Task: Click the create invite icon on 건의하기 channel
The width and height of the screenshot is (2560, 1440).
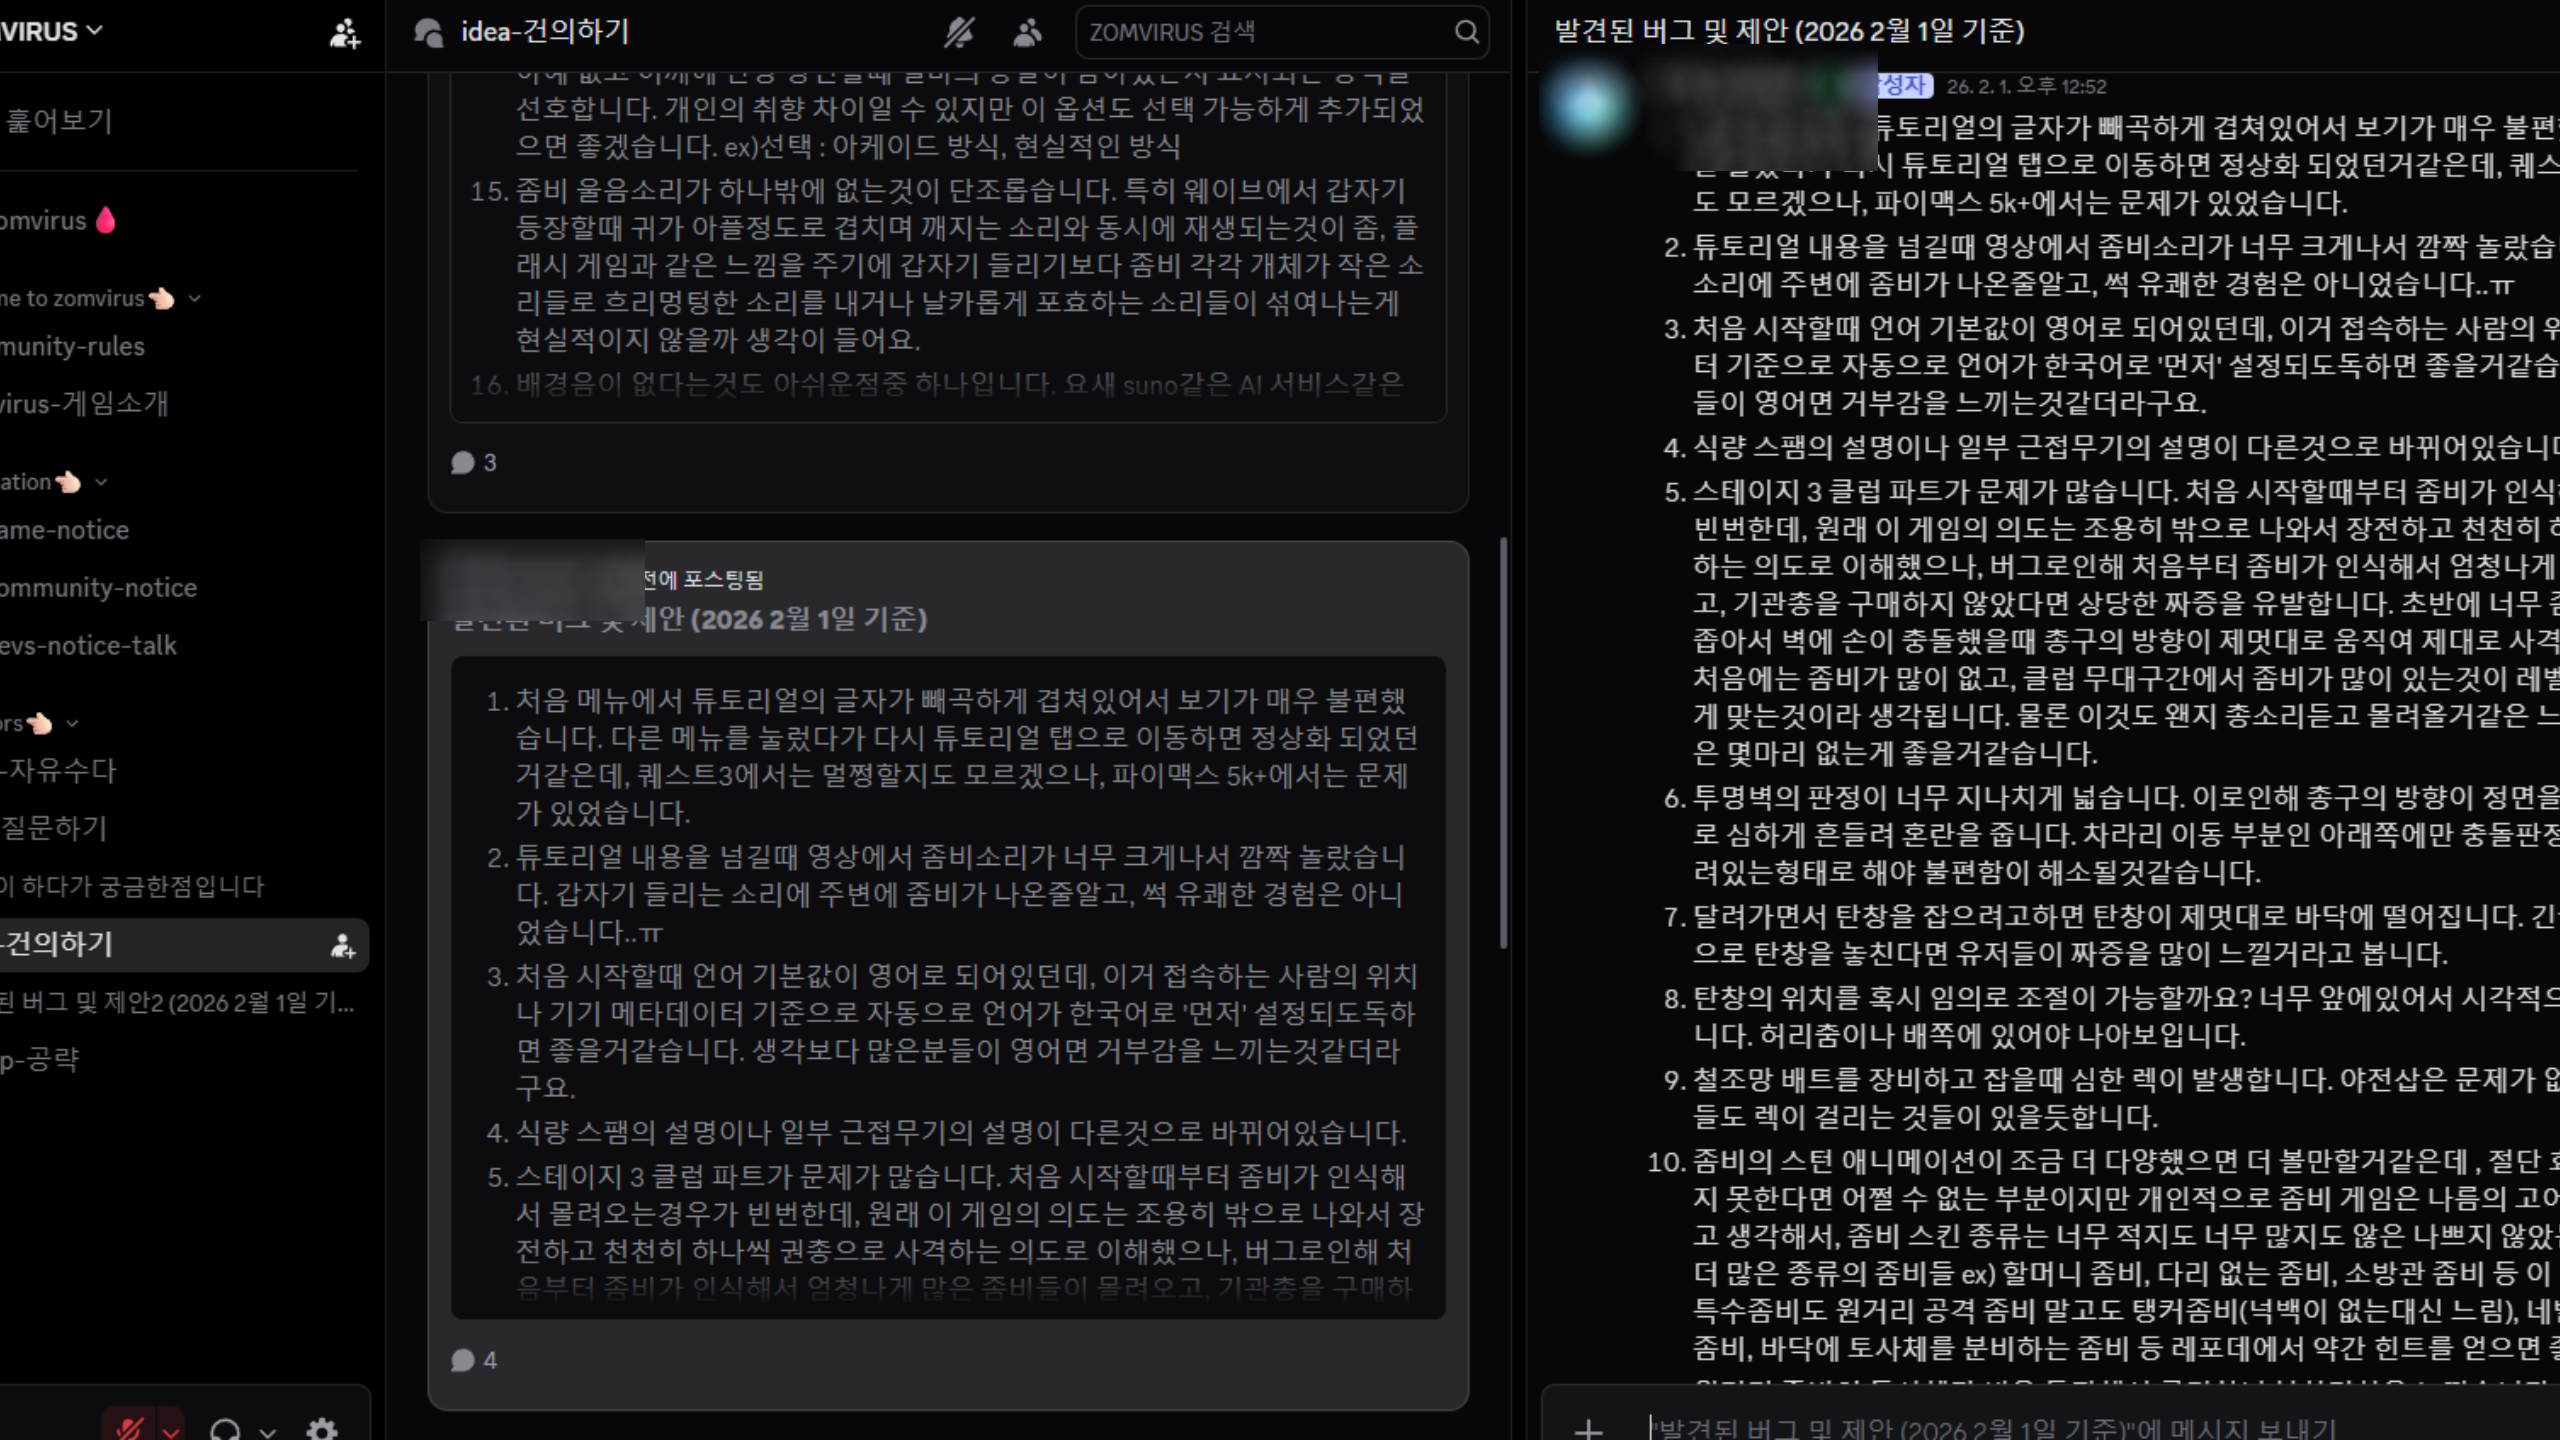Action: click(343, 945)
